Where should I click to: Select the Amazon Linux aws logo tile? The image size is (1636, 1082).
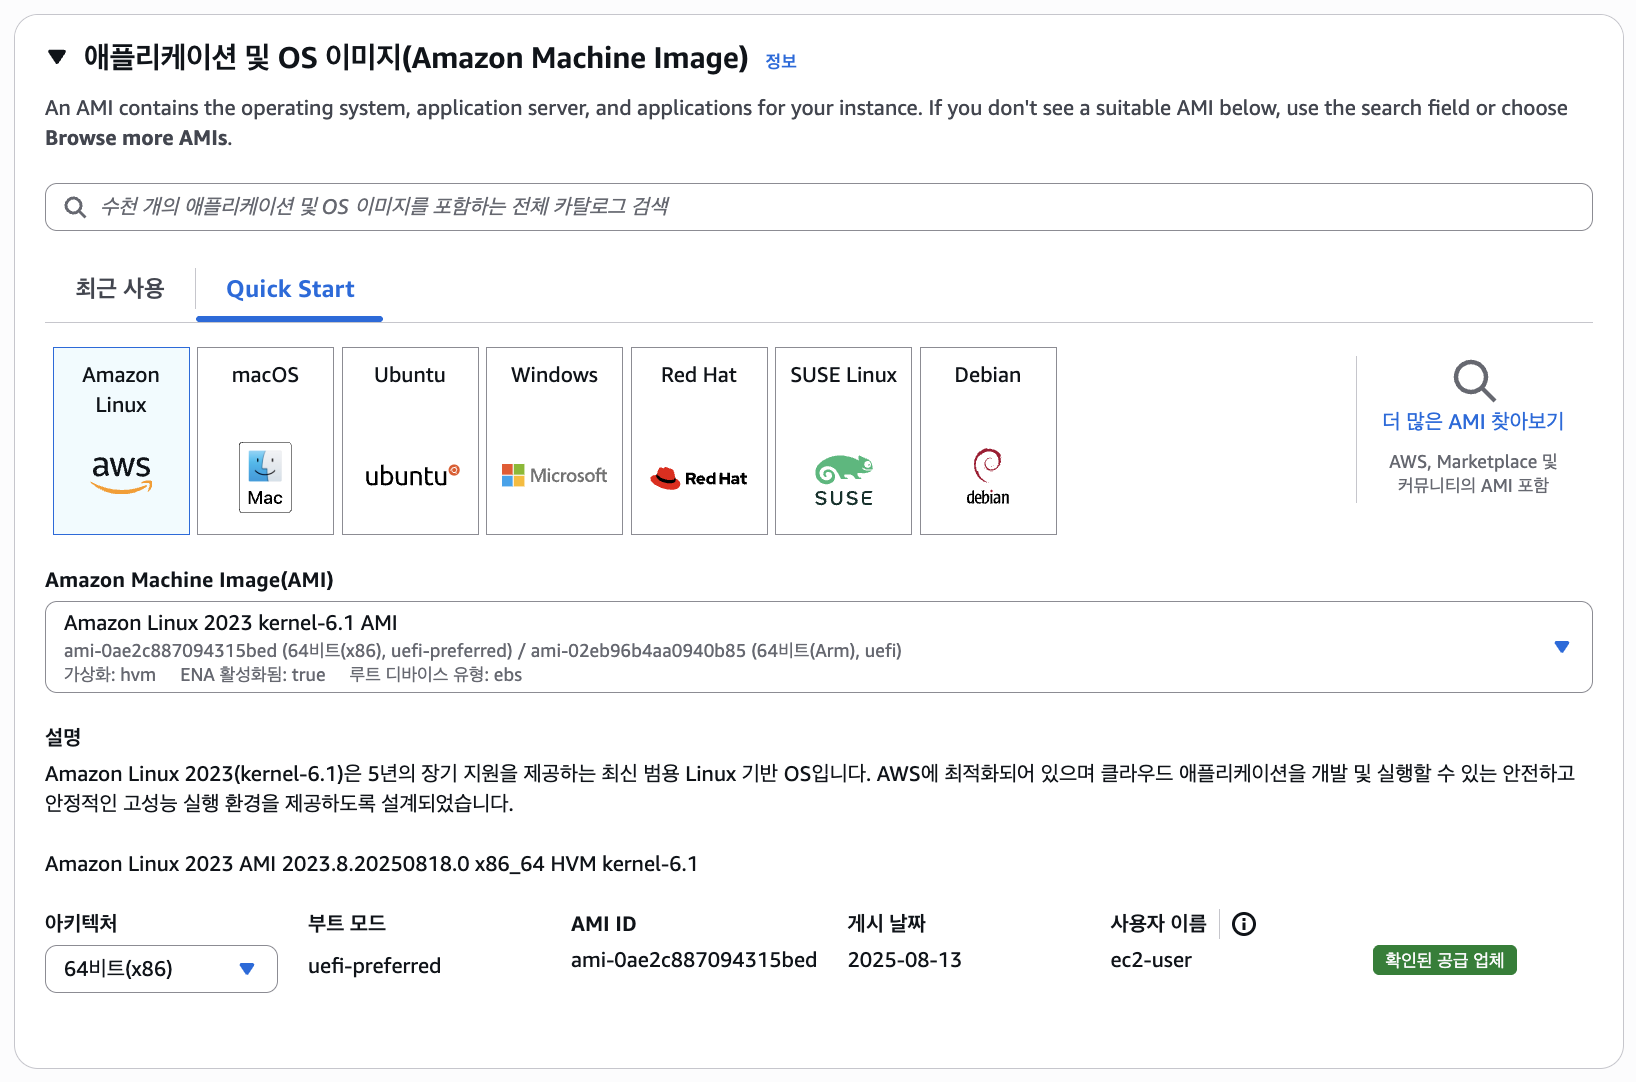(121, 441)
